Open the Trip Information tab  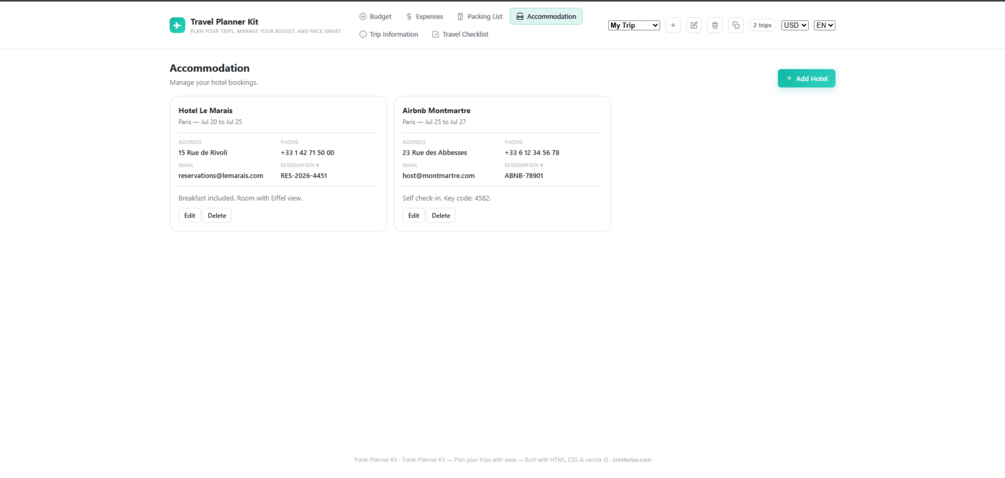[x=388, y=34]
